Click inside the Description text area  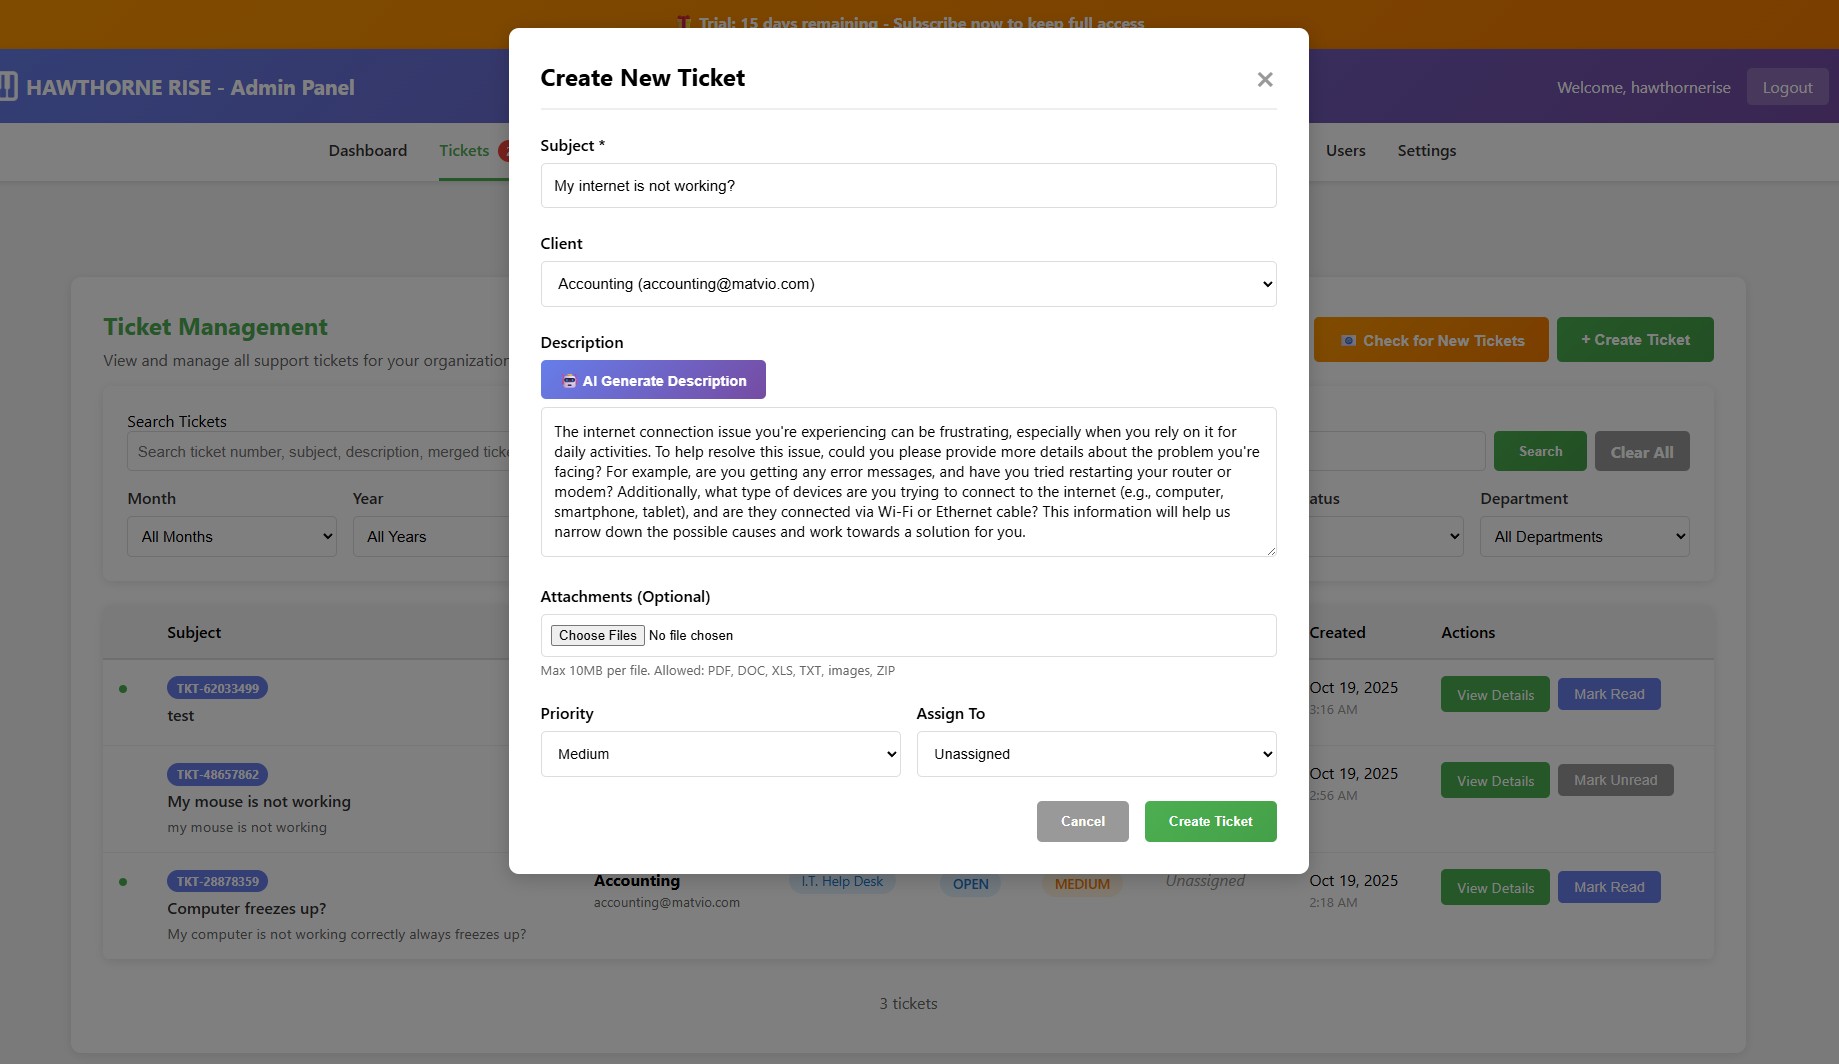pyautogui.click(x=908, y=482)
